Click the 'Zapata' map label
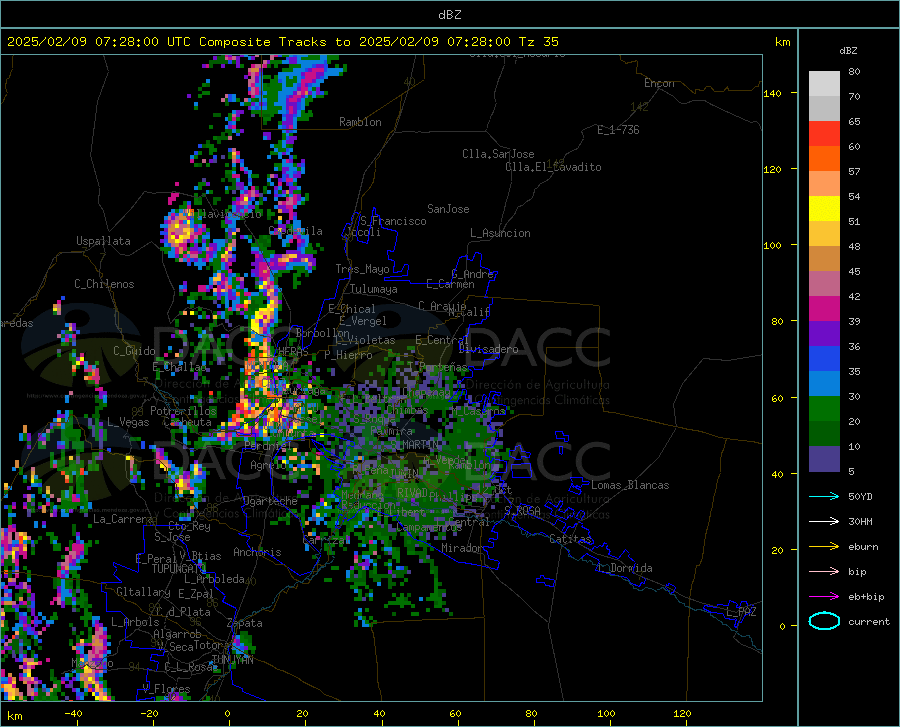Viewport: 900px width, 727px height. 245,623
